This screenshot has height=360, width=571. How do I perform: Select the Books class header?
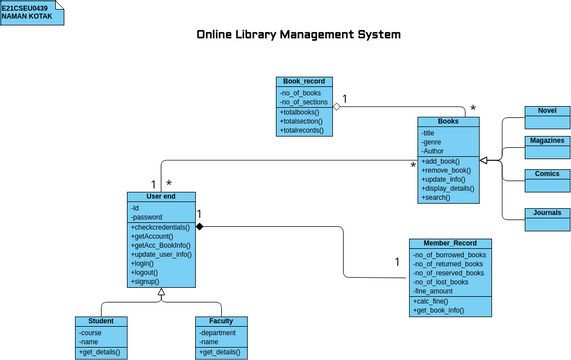coord(448,122)
